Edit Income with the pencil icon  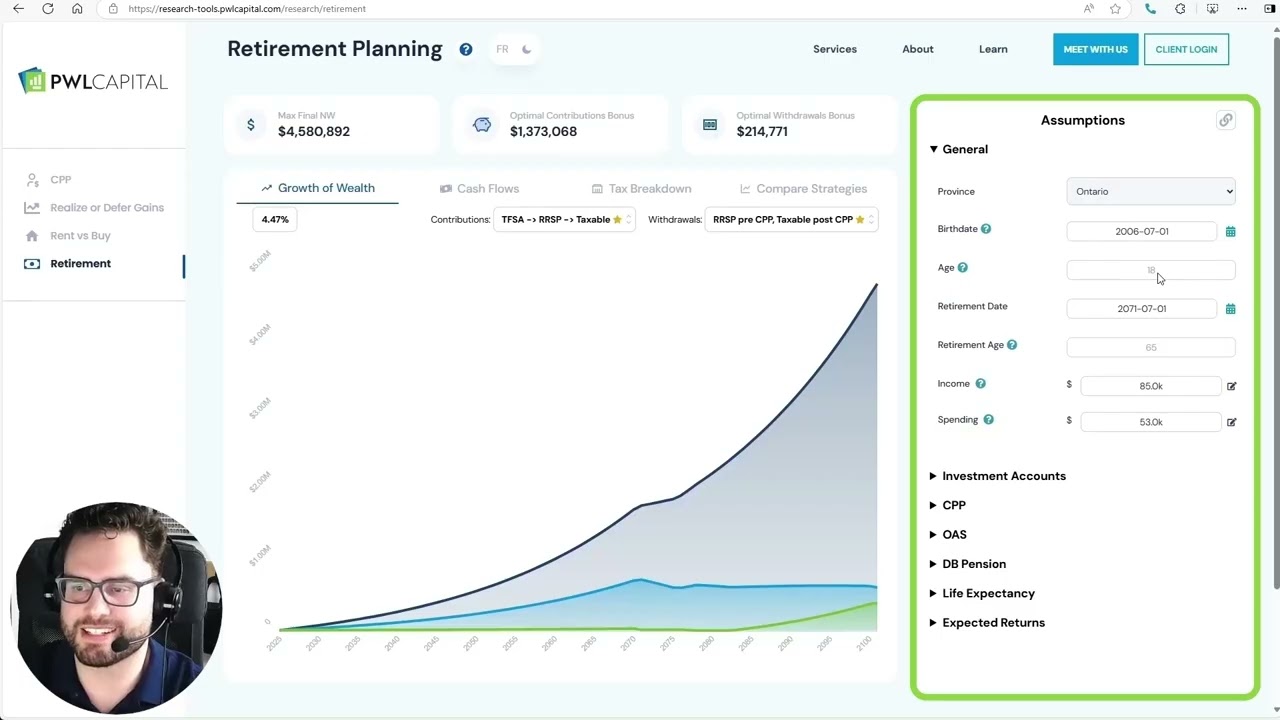(1231, 386)
